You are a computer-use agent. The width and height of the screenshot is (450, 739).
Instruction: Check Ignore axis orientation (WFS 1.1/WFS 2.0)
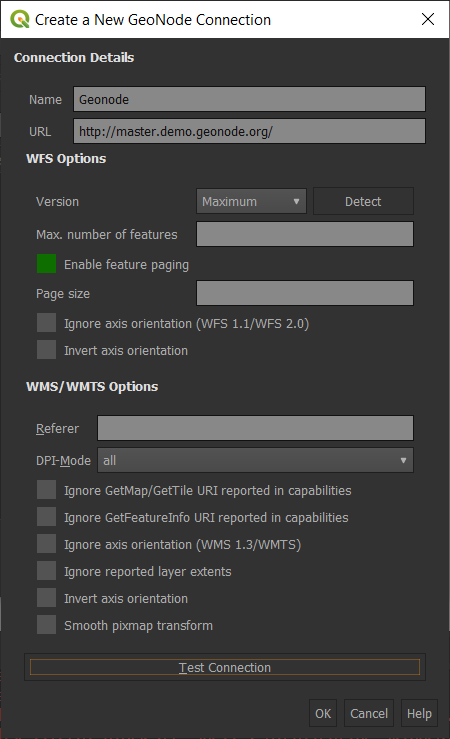(x=47, y=323)
